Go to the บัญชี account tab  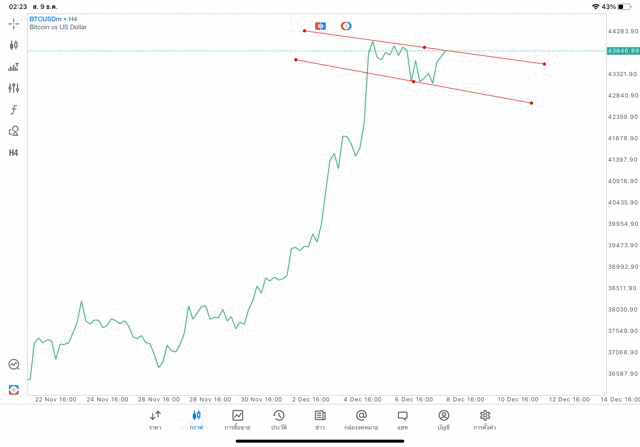443,419
